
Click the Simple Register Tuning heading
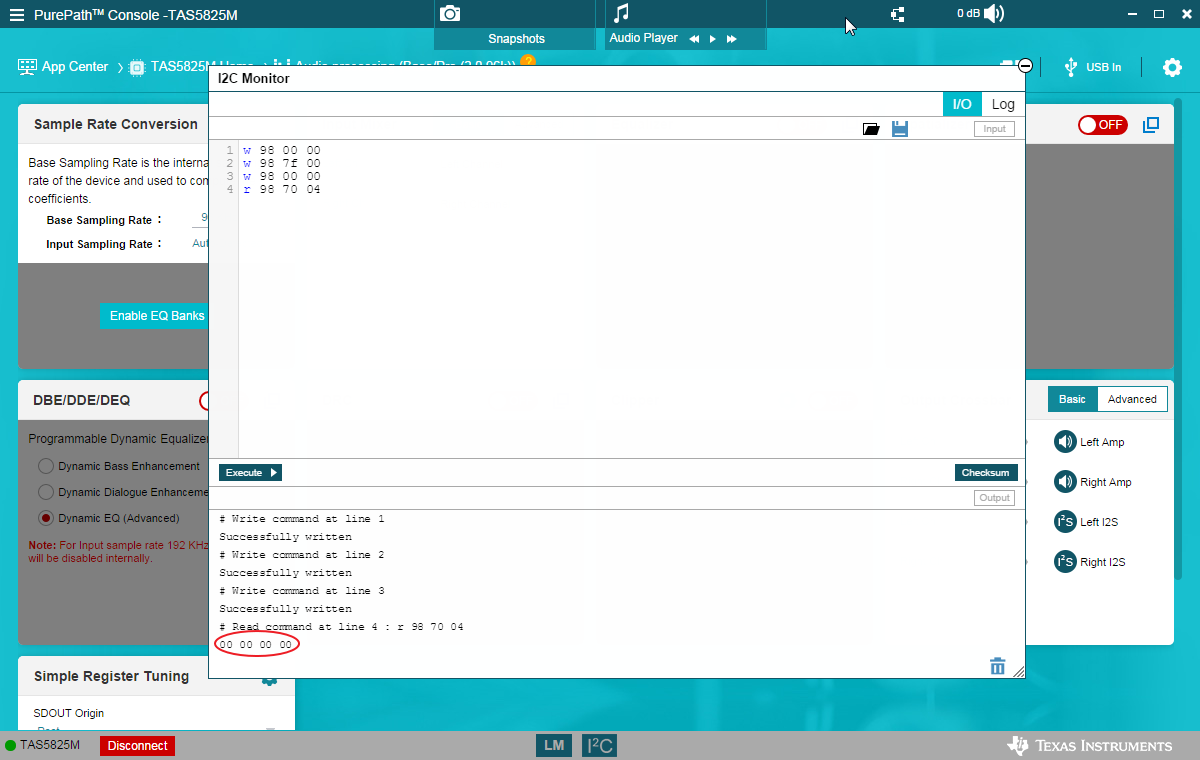(111, 676)
